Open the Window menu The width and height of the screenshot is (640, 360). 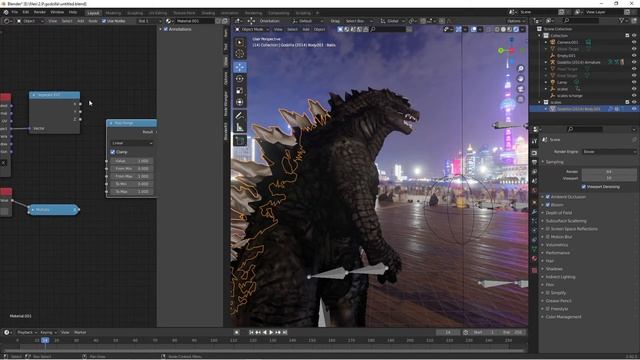tap(57, 12)
